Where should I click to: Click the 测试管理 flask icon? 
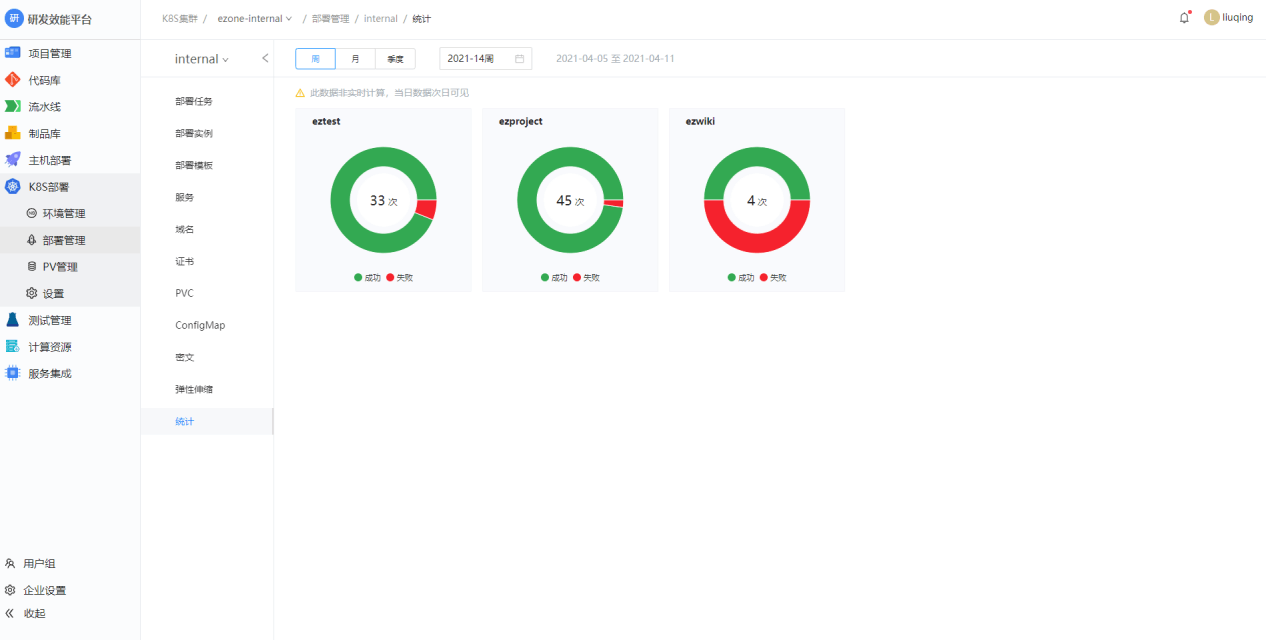coord(13,320)
